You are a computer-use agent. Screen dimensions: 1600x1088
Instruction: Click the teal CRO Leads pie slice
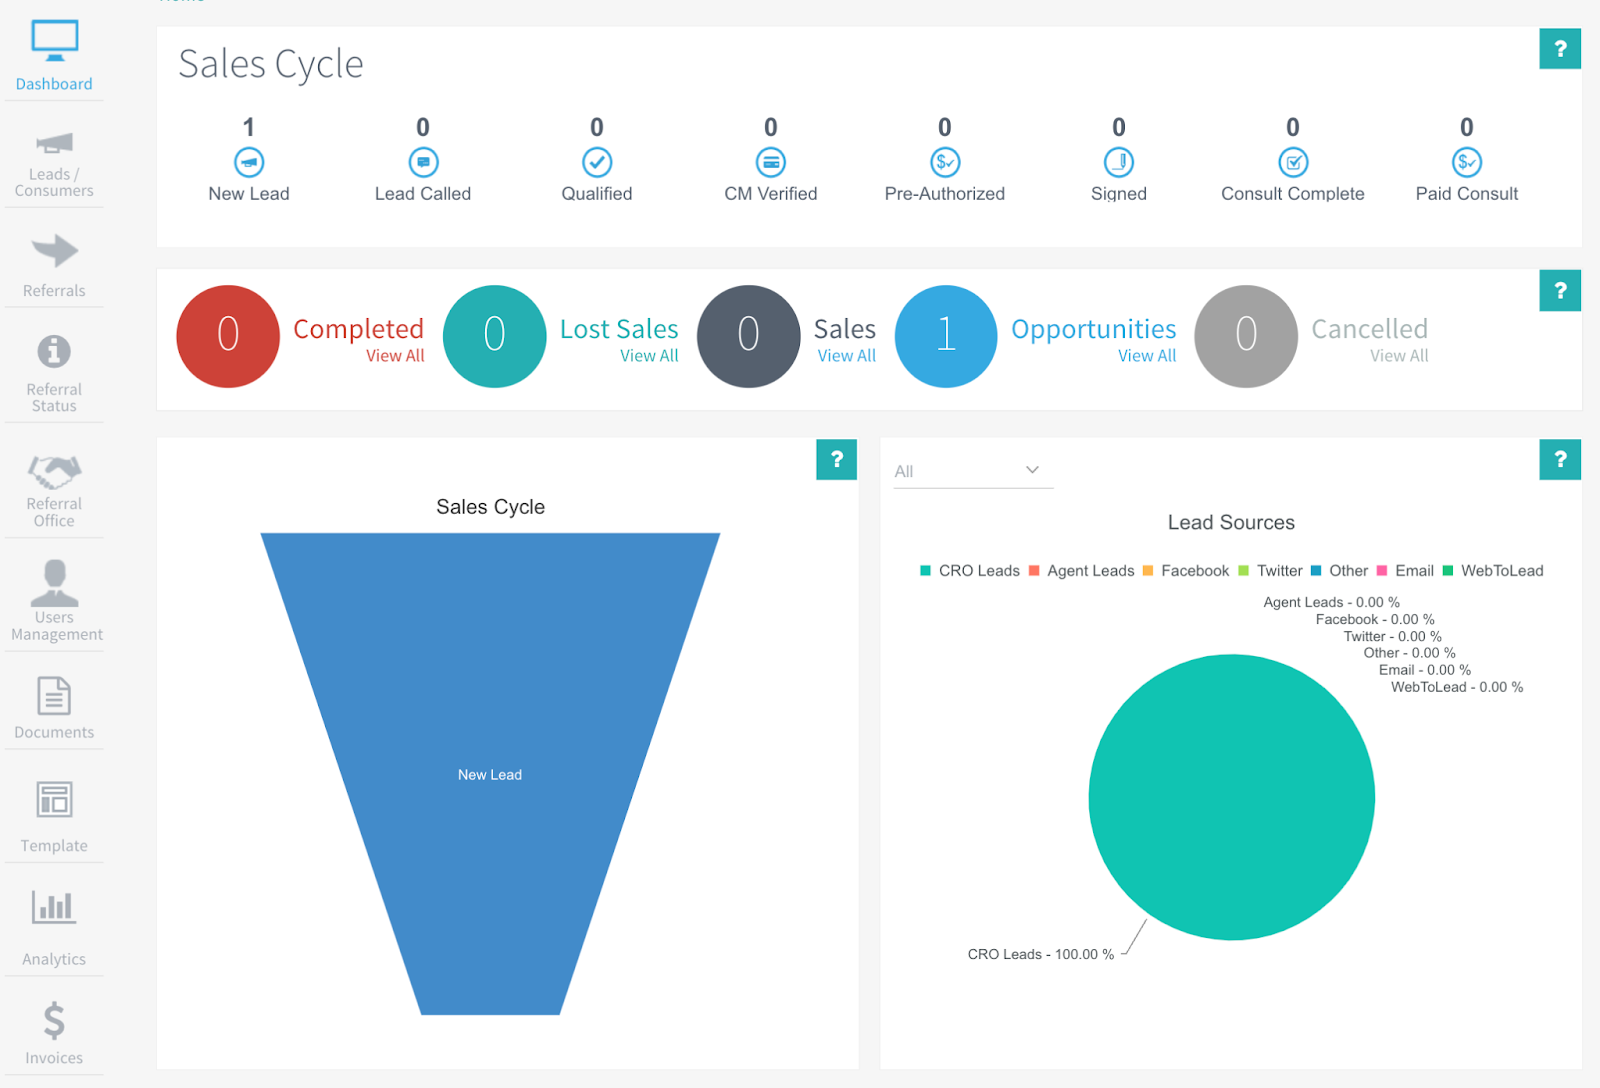click(x=1232, y=797)
